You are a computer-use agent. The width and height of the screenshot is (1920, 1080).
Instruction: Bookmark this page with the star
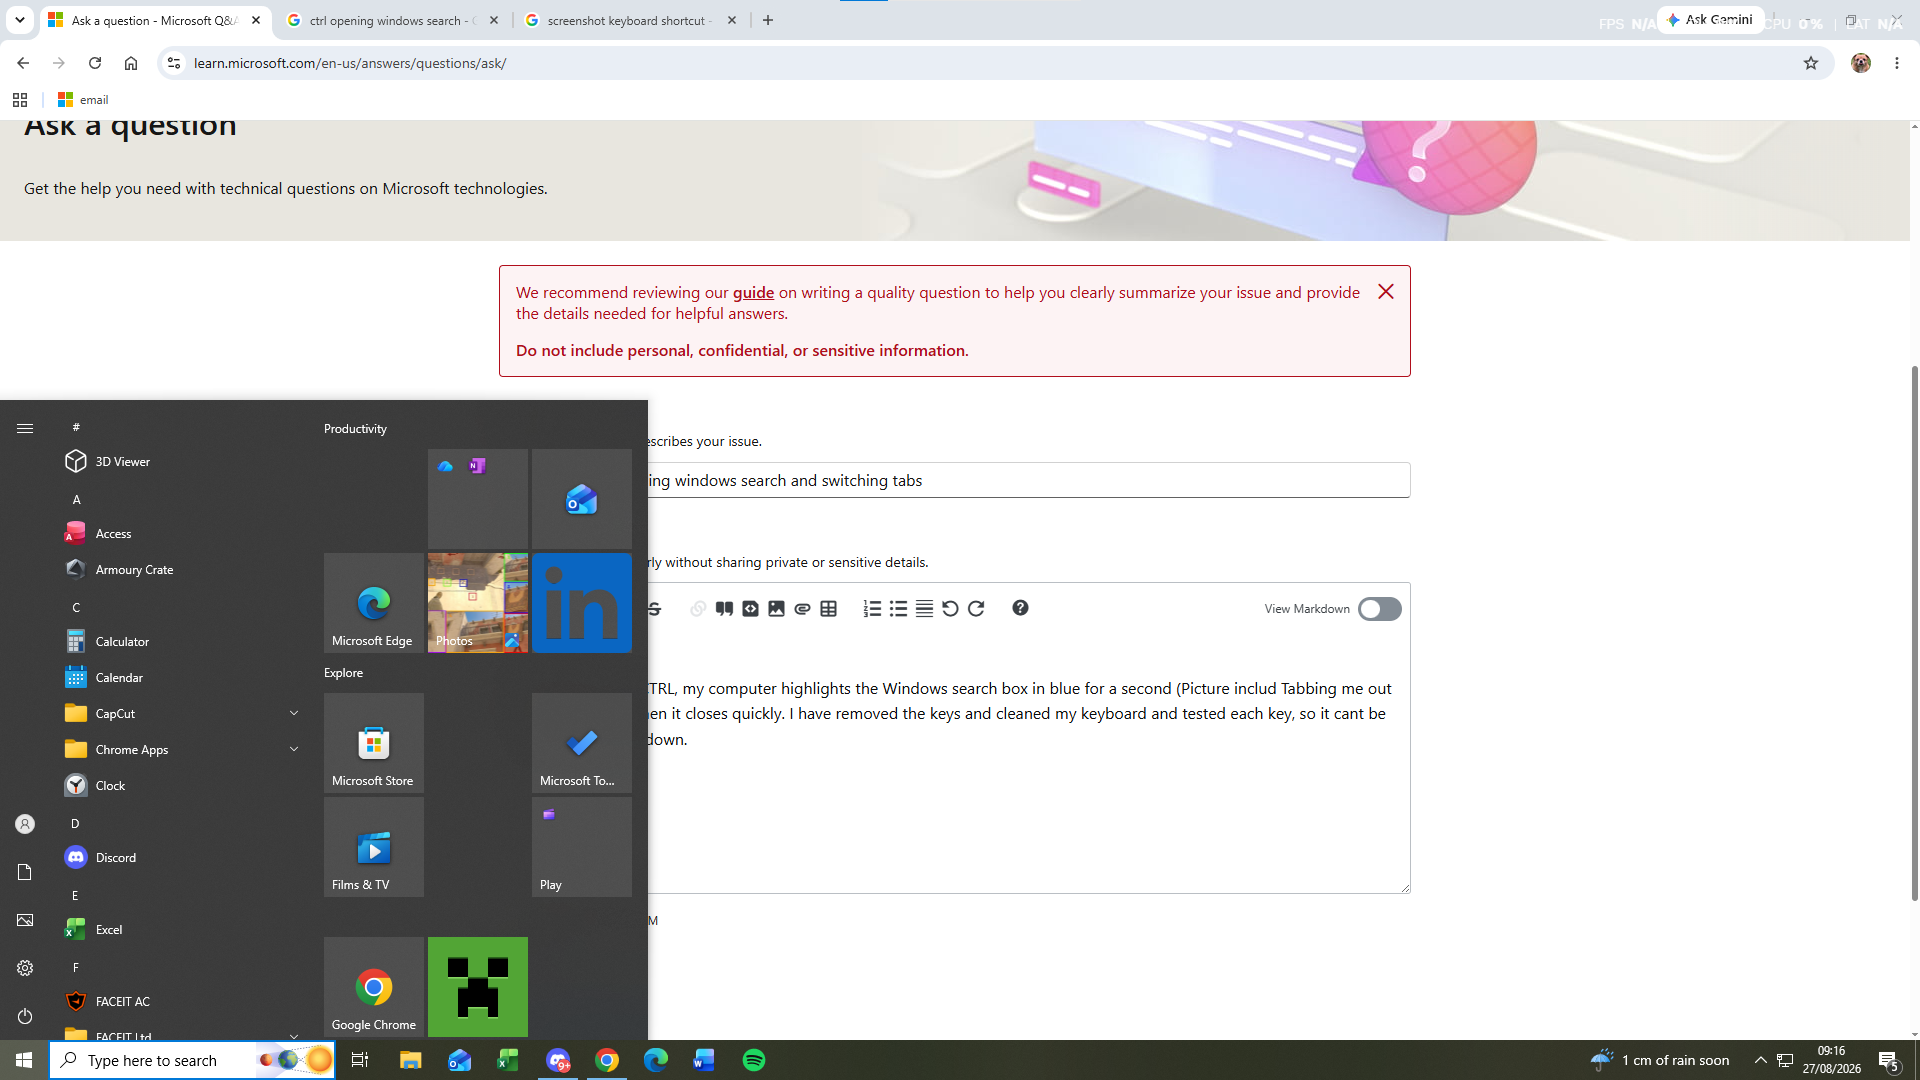[x=1811, y=63]
